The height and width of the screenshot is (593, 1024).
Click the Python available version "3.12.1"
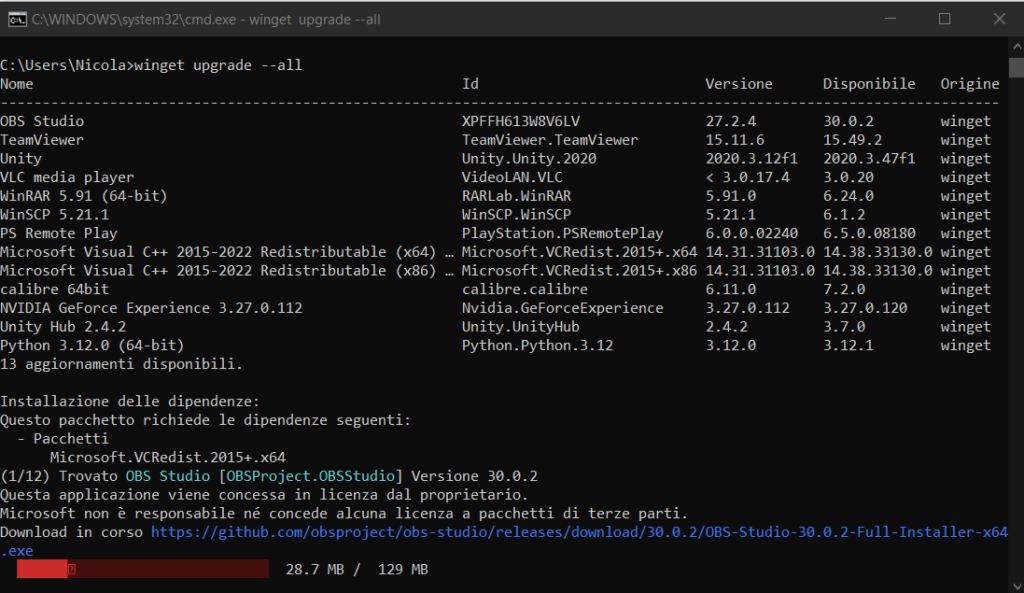click(x=848, y=345)
